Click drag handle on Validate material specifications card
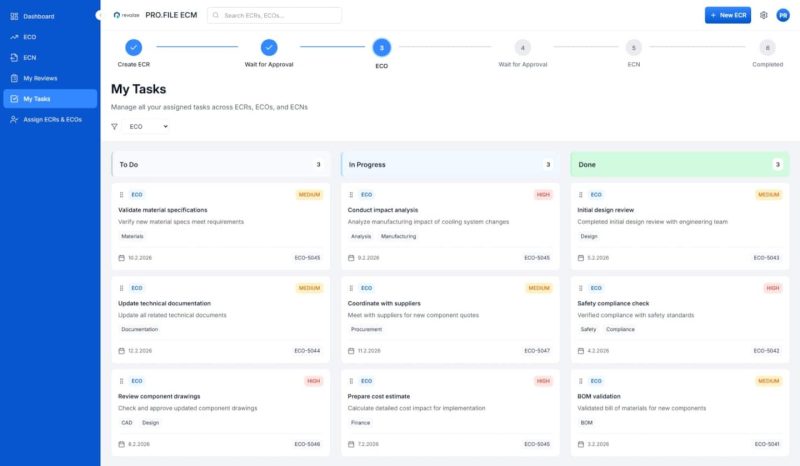 [x=121, y=194]
